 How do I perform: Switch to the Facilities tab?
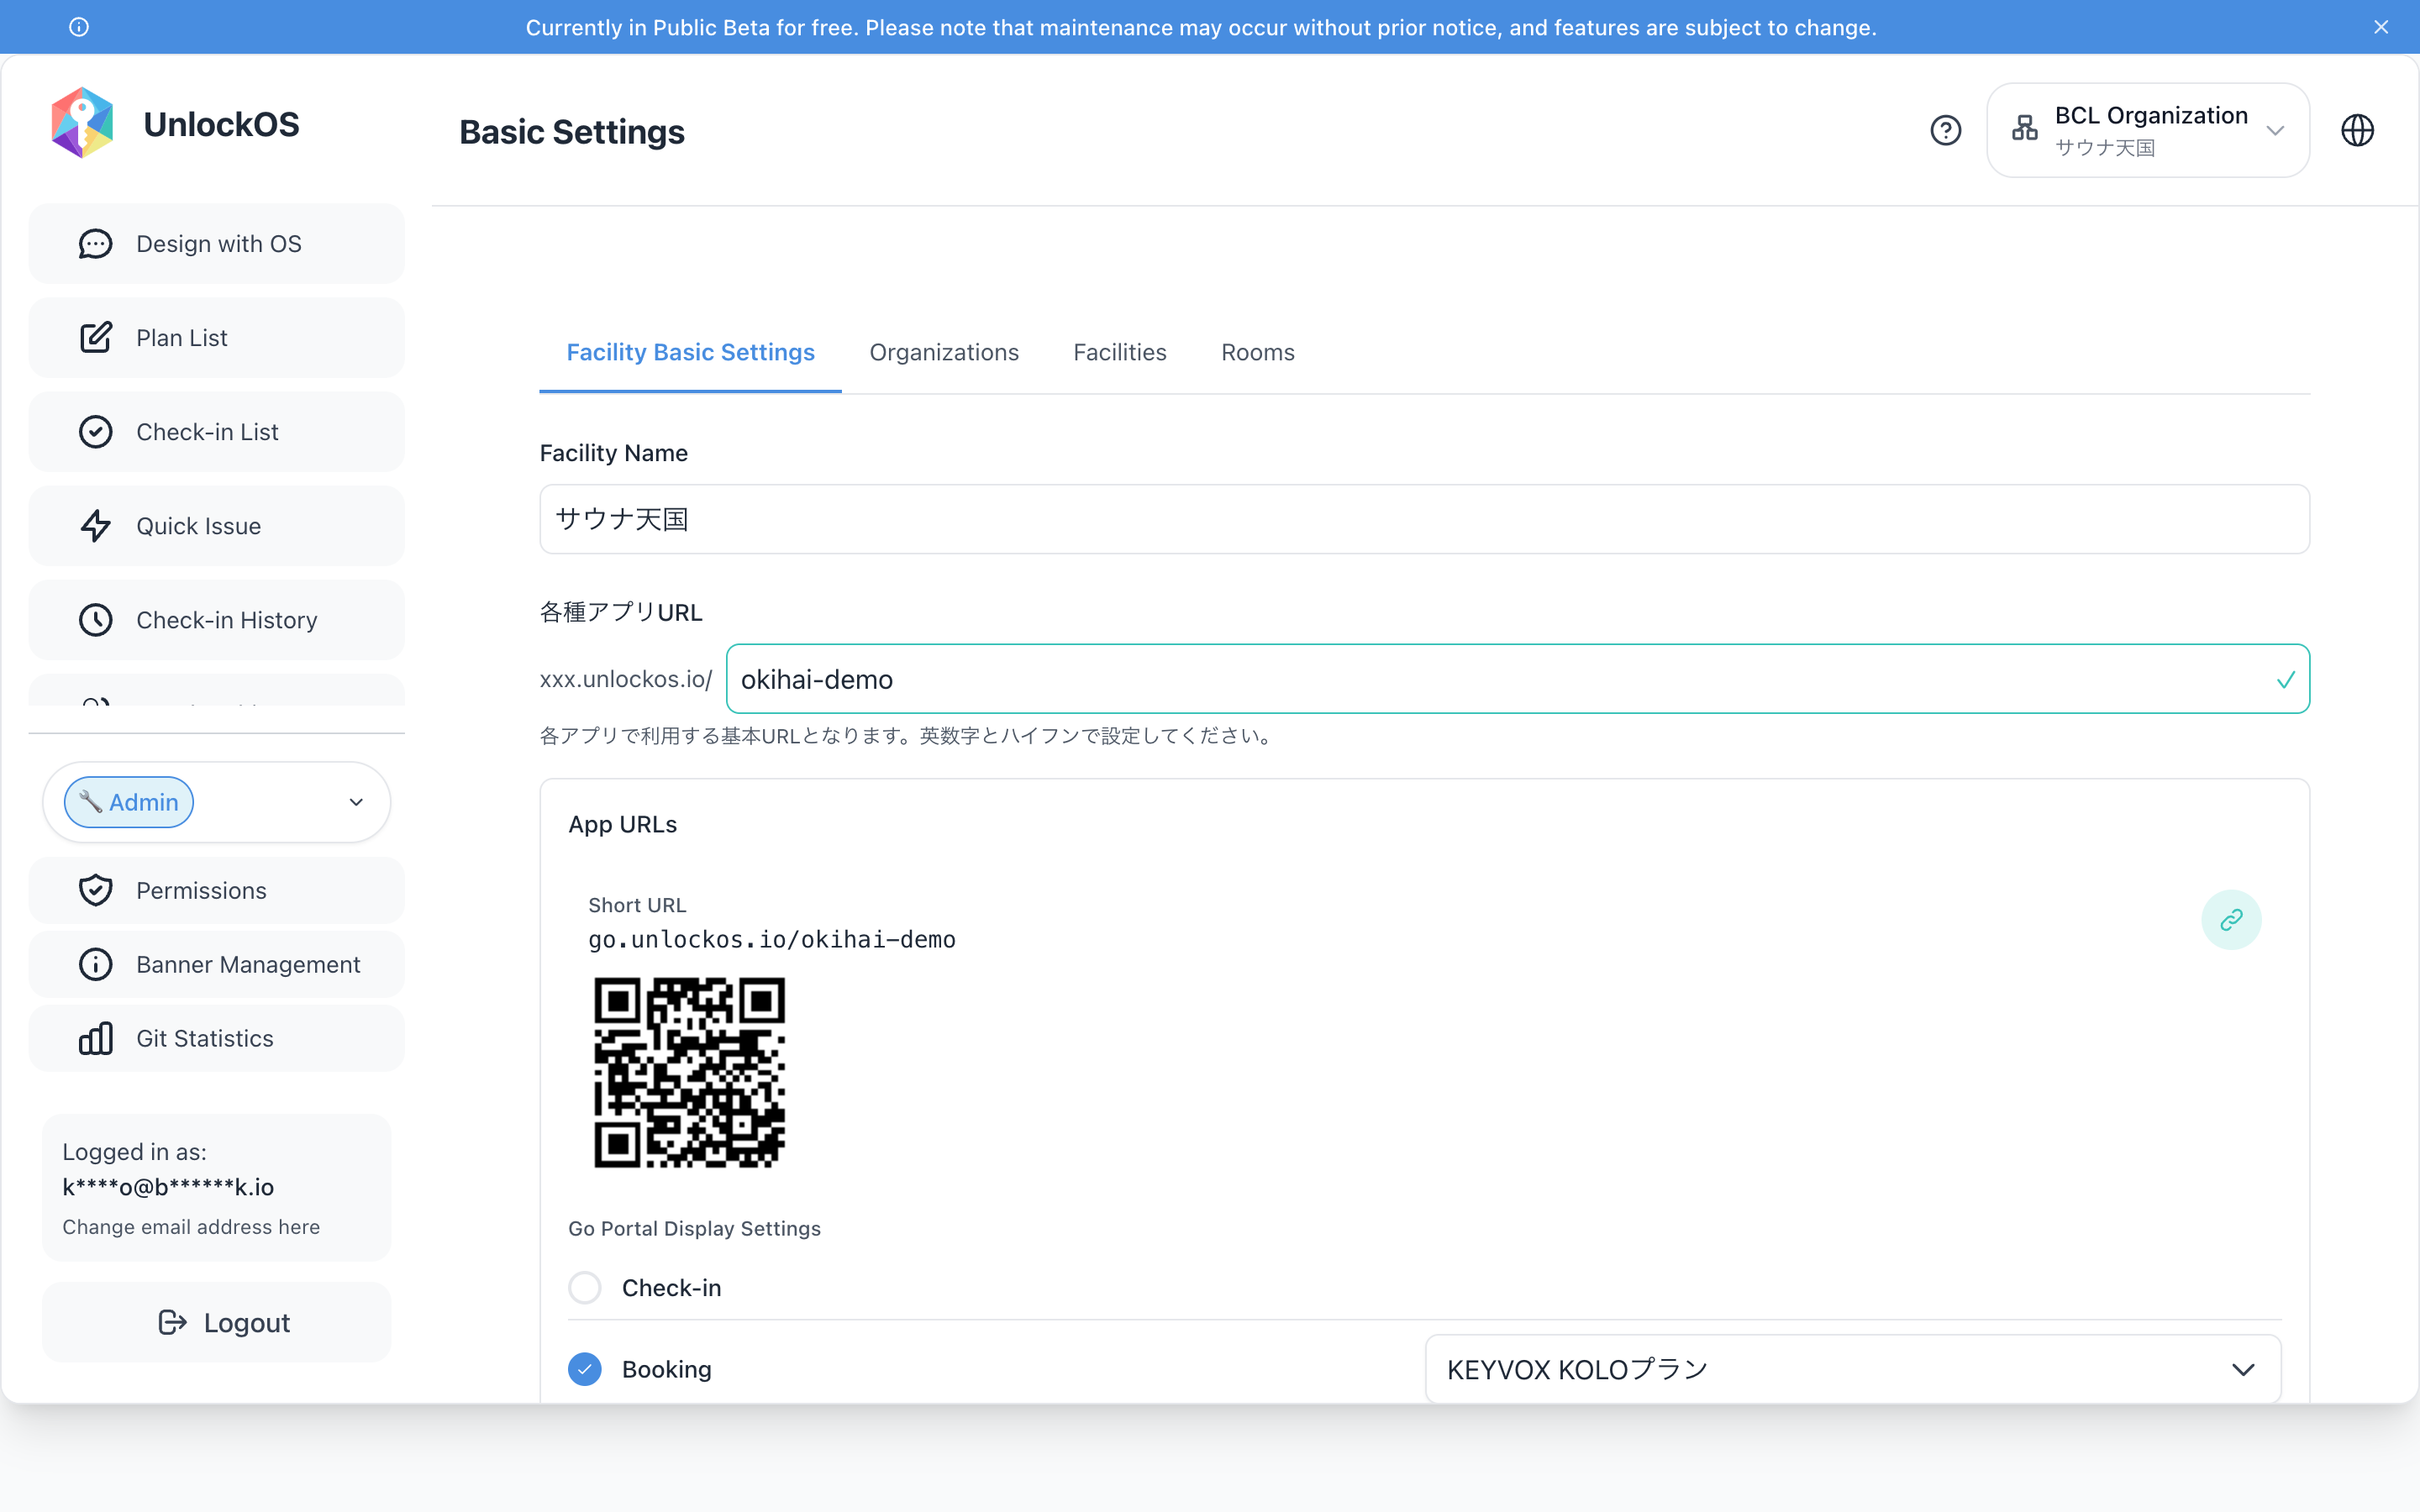point(1120,352)
